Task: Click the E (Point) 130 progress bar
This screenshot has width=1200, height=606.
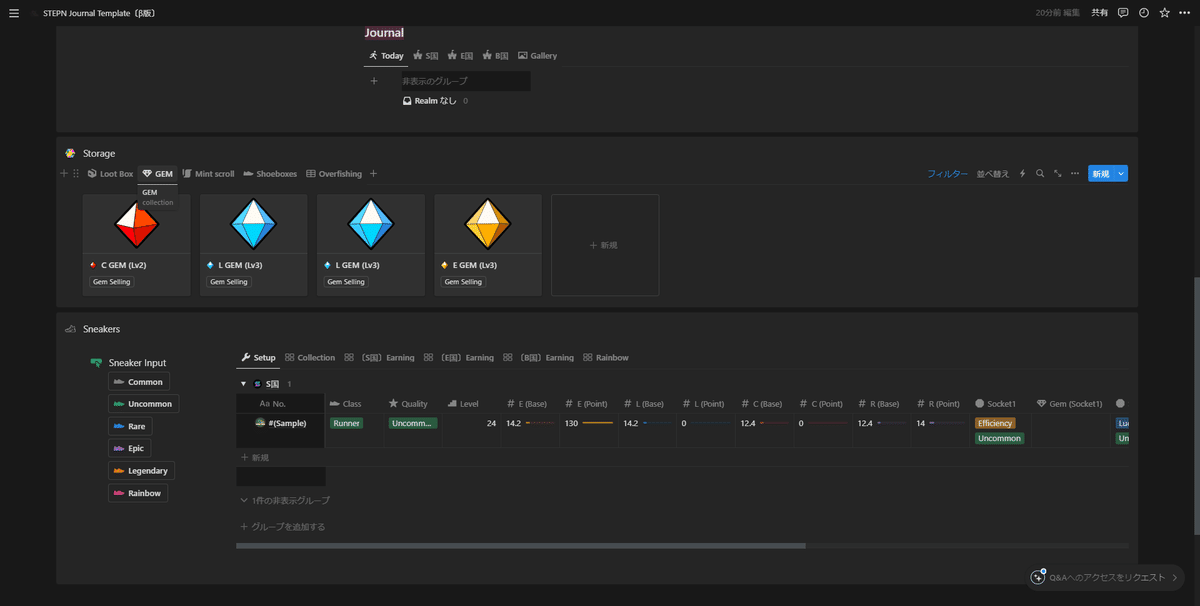Action: click(598, 423)
